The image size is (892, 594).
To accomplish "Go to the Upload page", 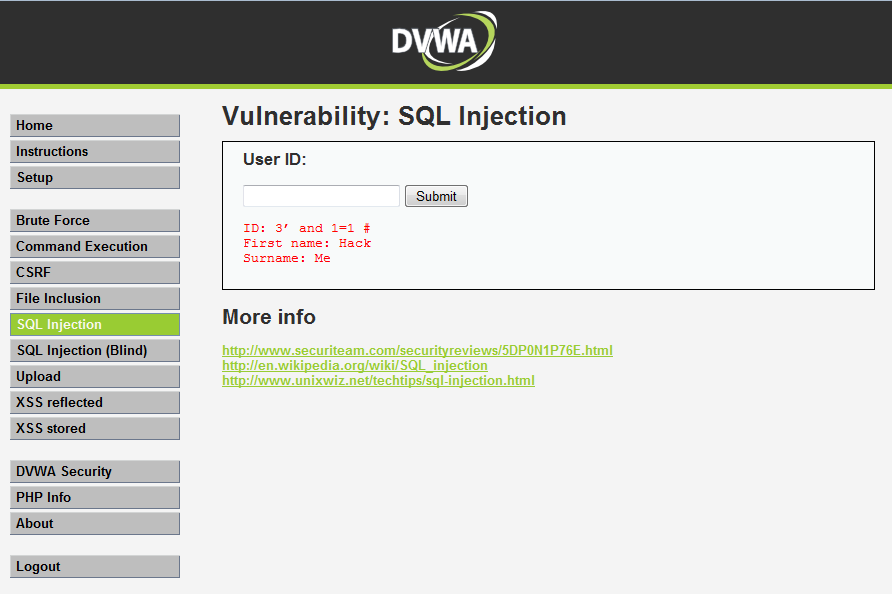I will 95,377.
